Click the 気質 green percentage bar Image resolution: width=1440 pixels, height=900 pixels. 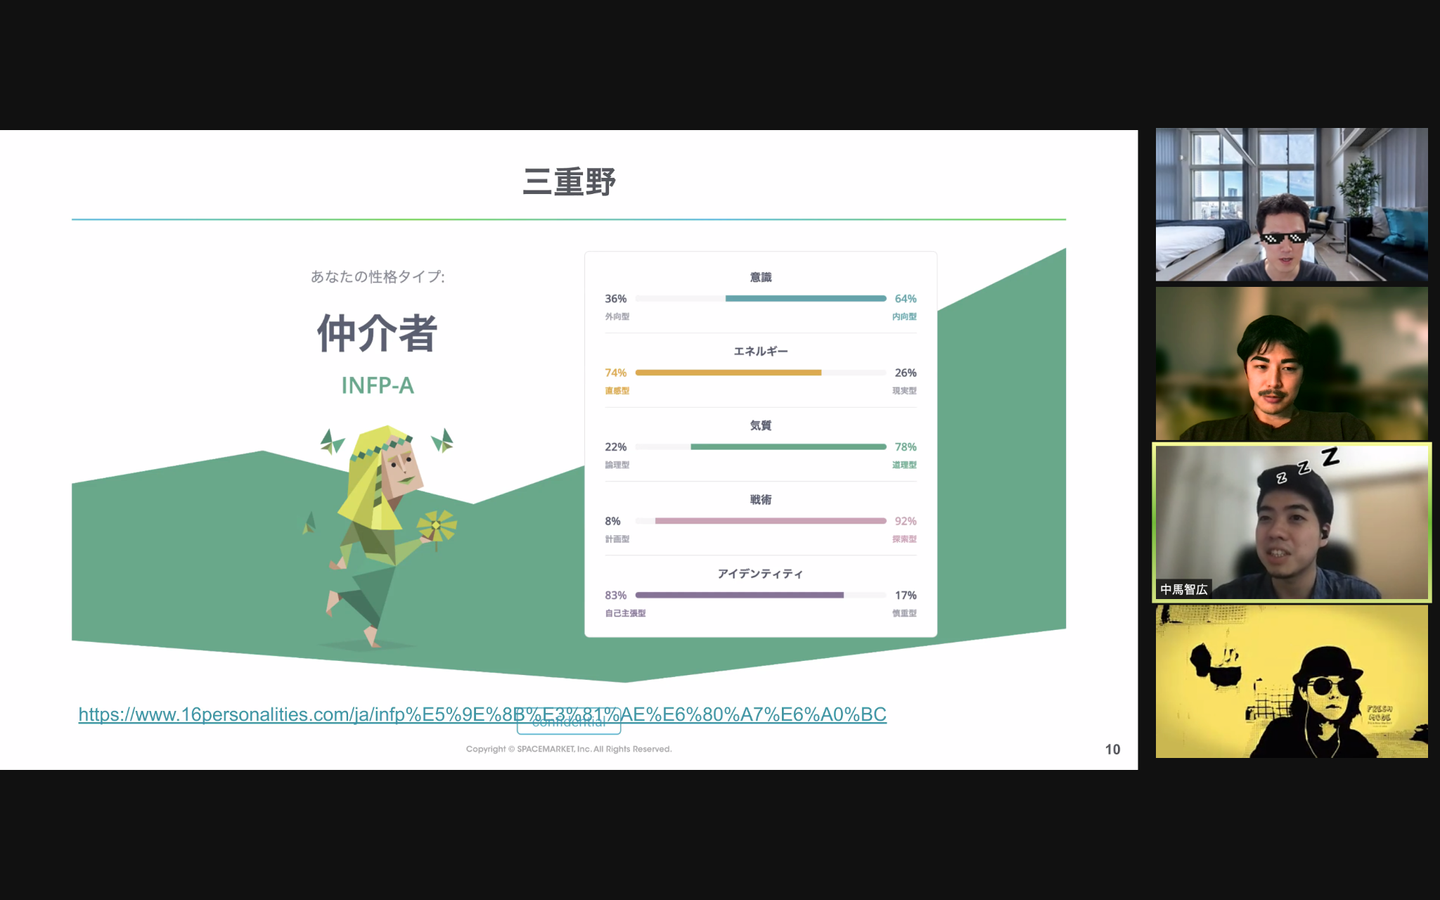click(761, 446)
